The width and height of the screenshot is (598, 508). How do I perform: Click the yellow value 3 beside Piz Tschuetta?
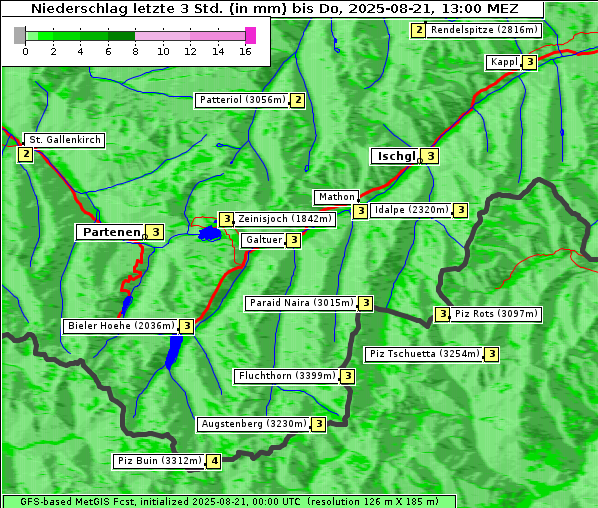tap(492, 354)
